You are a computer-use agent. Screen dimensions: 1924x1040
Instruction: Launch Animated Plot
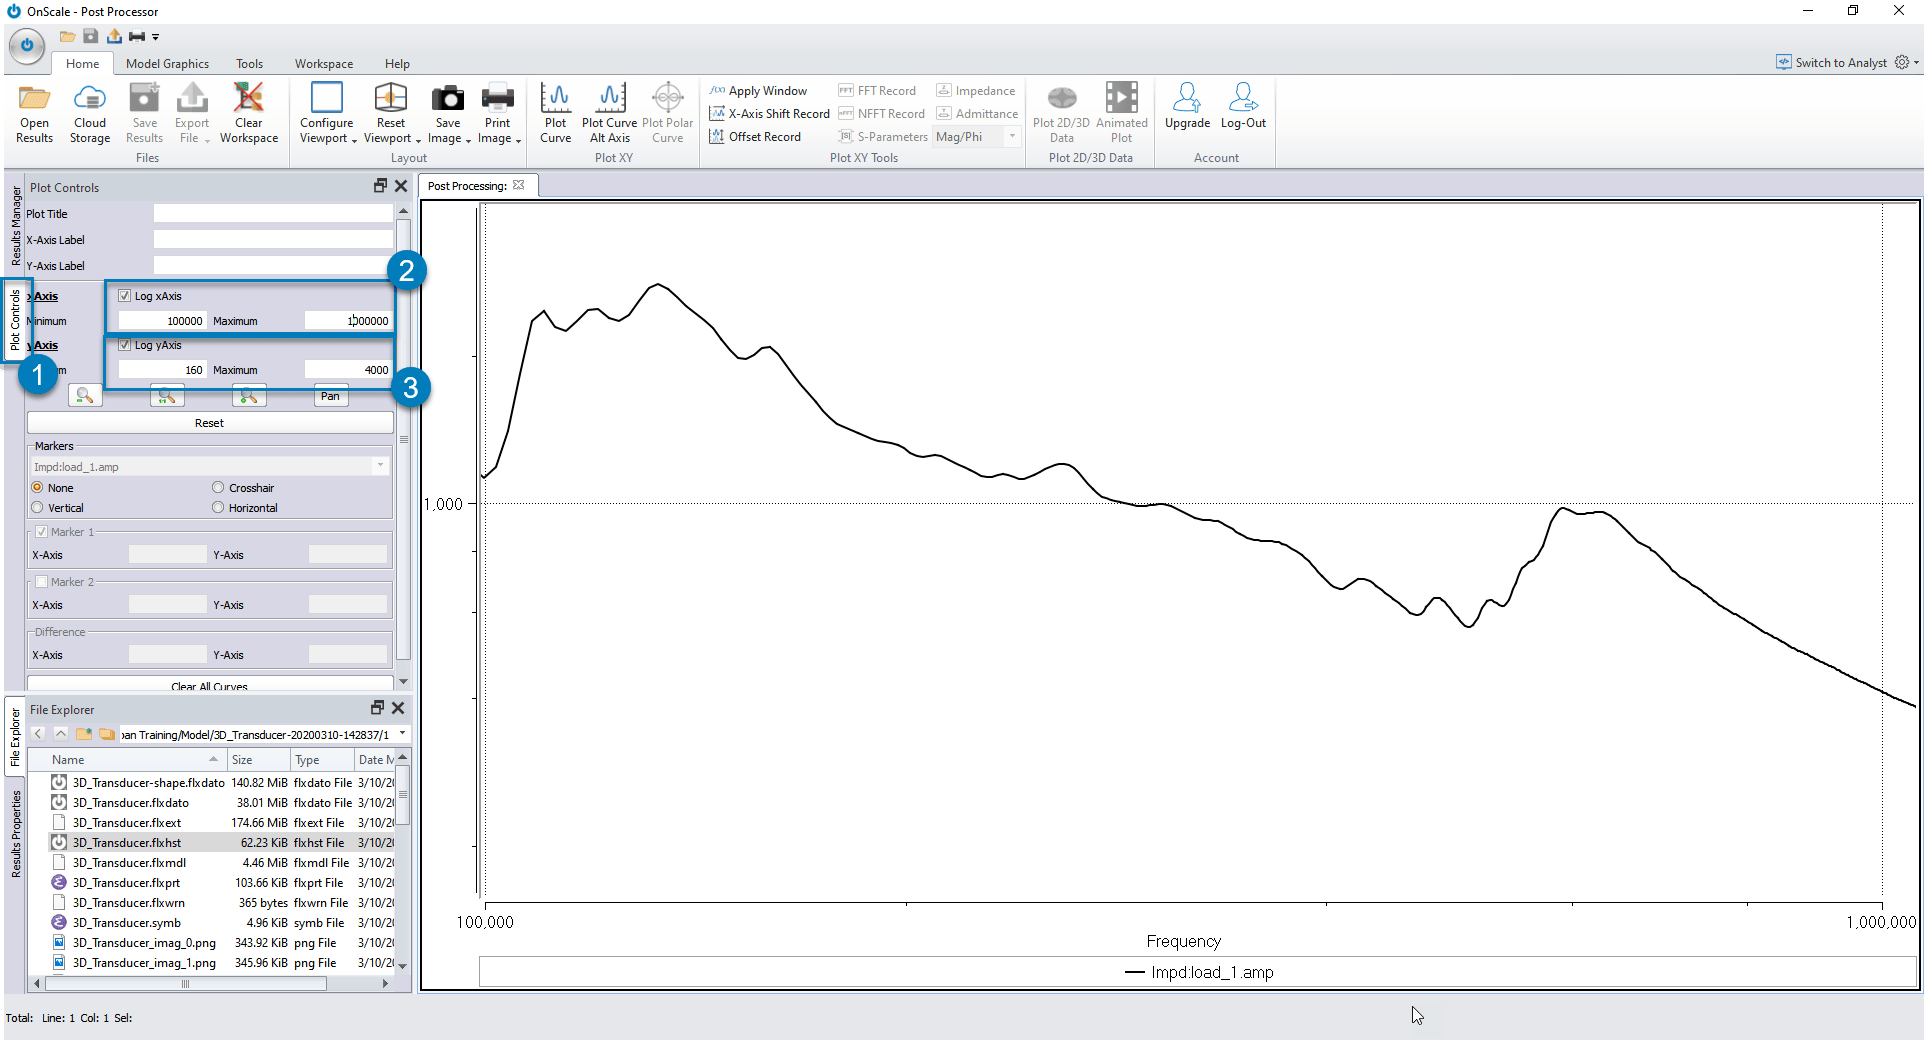point(1121,114)
